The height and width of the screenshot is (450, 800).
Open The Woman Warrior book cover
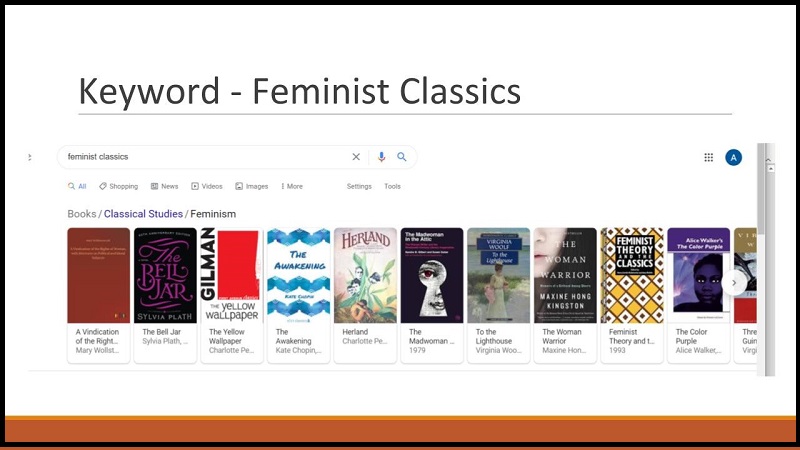(565, 275)
